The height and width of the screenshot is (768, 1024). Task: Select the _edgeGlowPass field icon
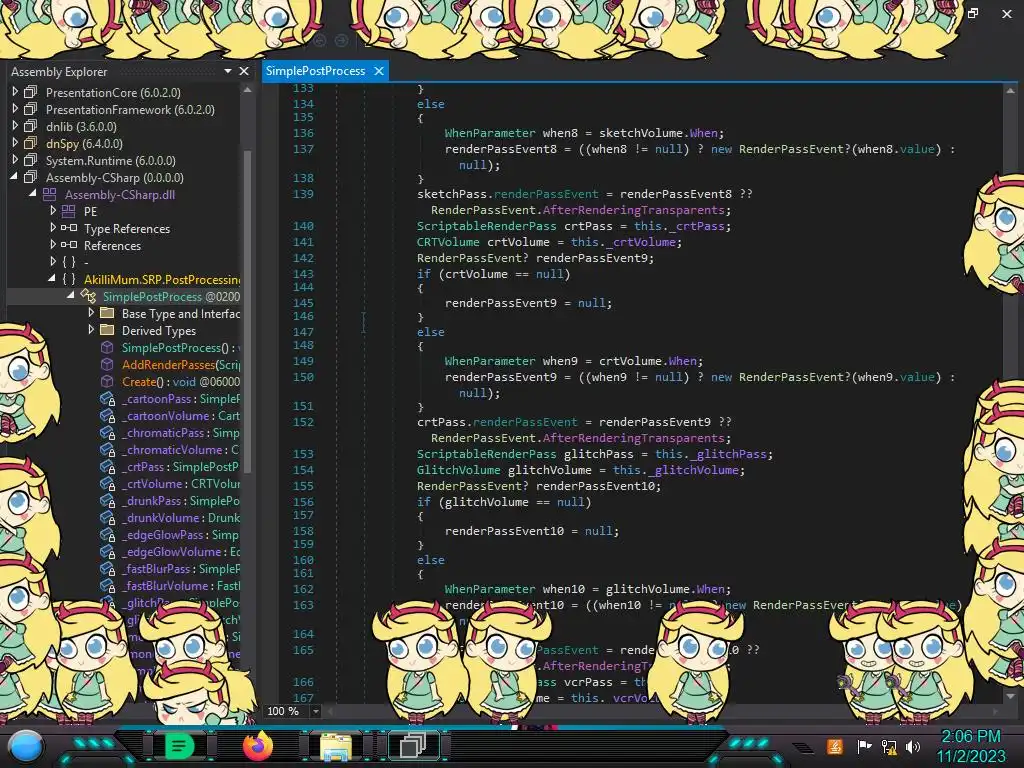(x=108, y=535)
